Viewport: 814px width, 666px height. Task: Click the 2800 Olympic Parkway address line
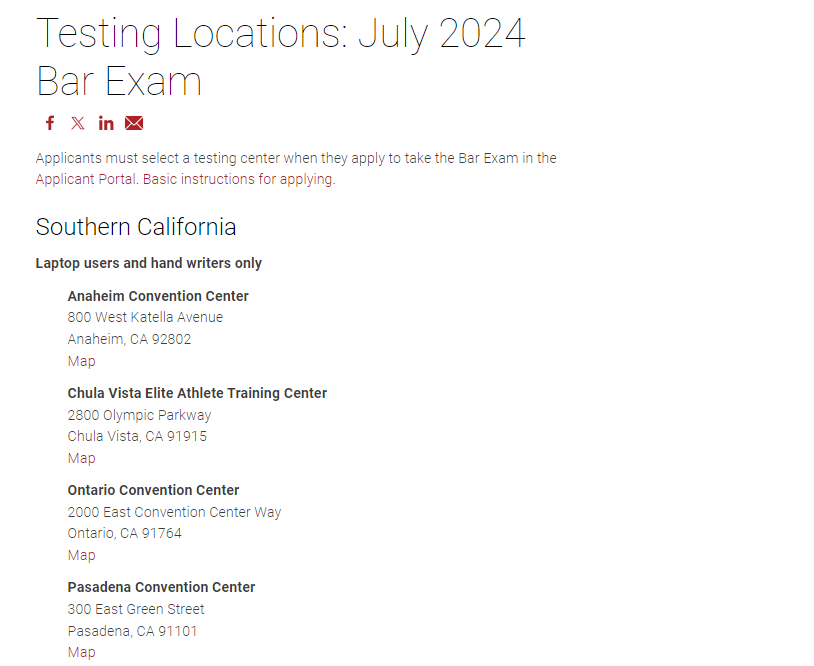point(139,415)
